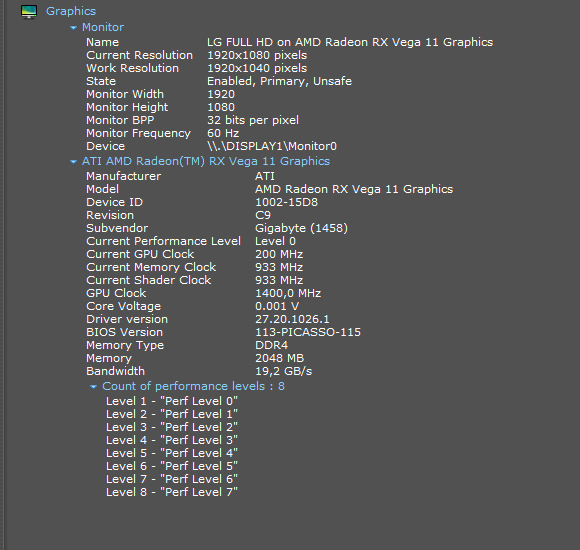This screenshot has width=580, height=550.
Task: Click the 113-PICASSO-115 value
Action: (308, 332)
